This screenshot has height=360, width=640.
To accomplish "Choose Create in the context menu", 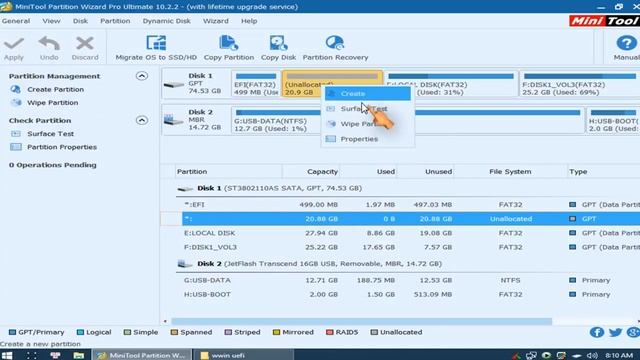I will click(368, 94).
